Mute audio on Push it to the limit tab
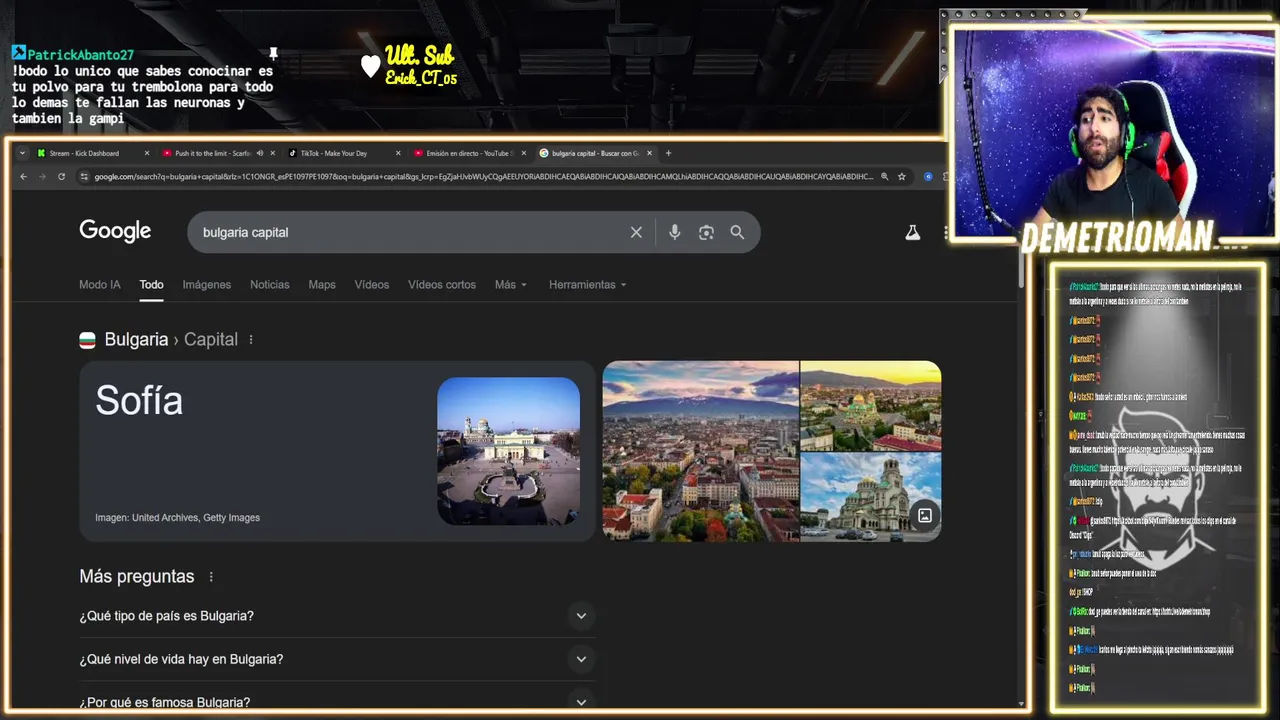 click(260, 153)
